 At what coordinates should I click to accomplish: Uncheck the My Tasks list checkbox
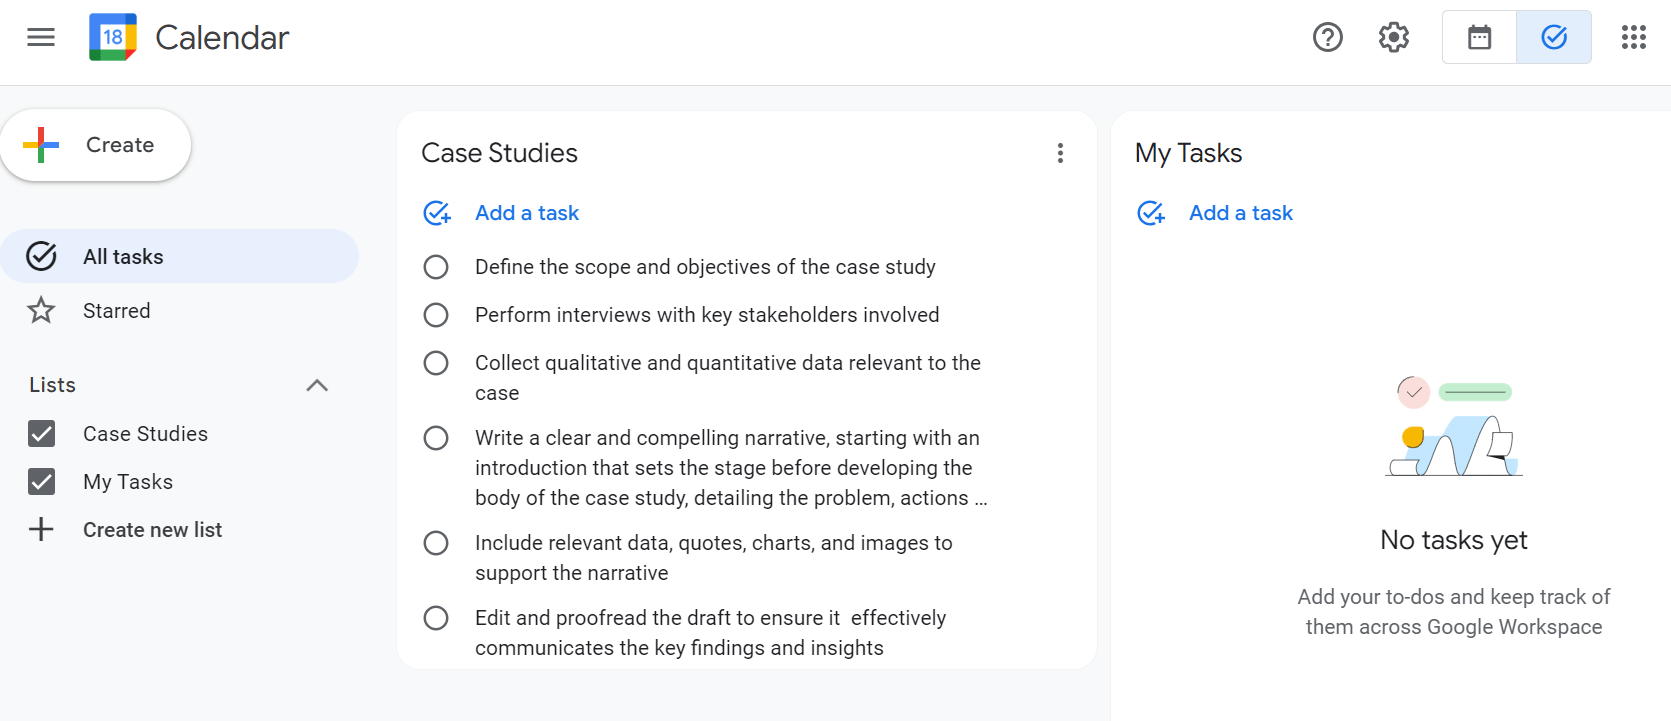tap(42, 482)
